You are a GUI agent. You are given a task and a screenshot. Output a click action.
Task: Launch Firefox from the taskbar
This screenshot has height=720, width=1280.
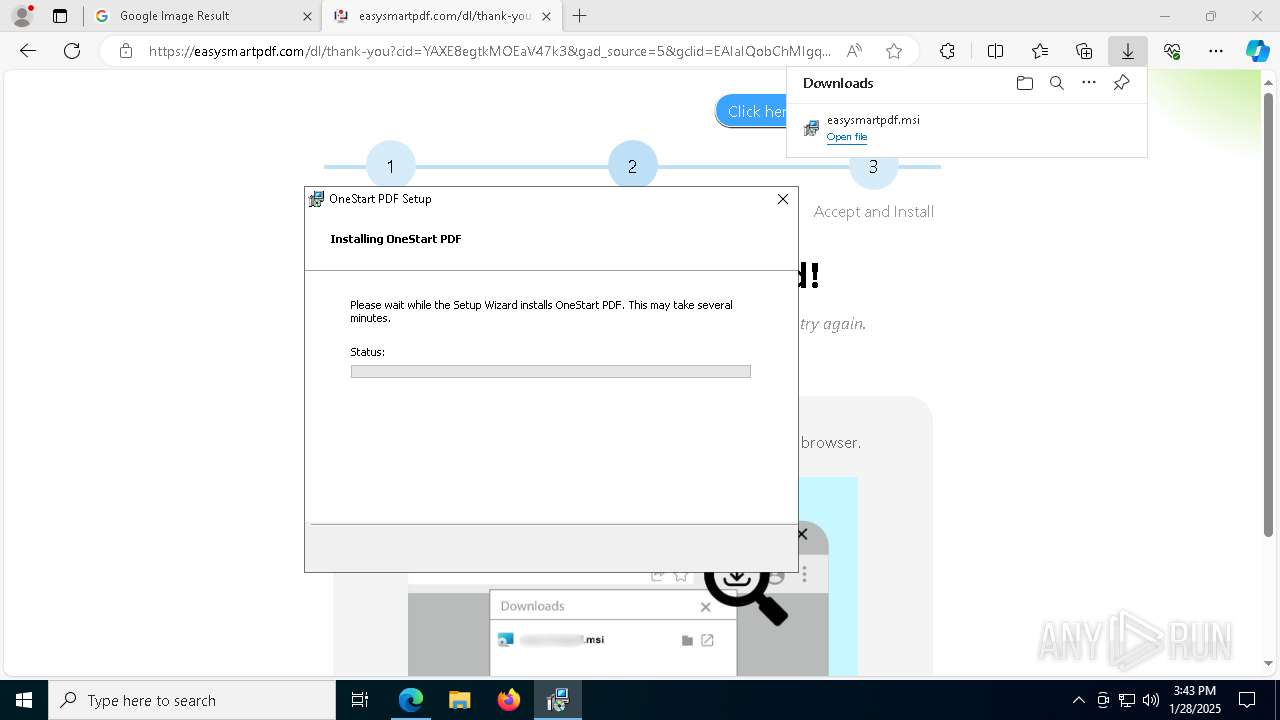pos(509,700)
